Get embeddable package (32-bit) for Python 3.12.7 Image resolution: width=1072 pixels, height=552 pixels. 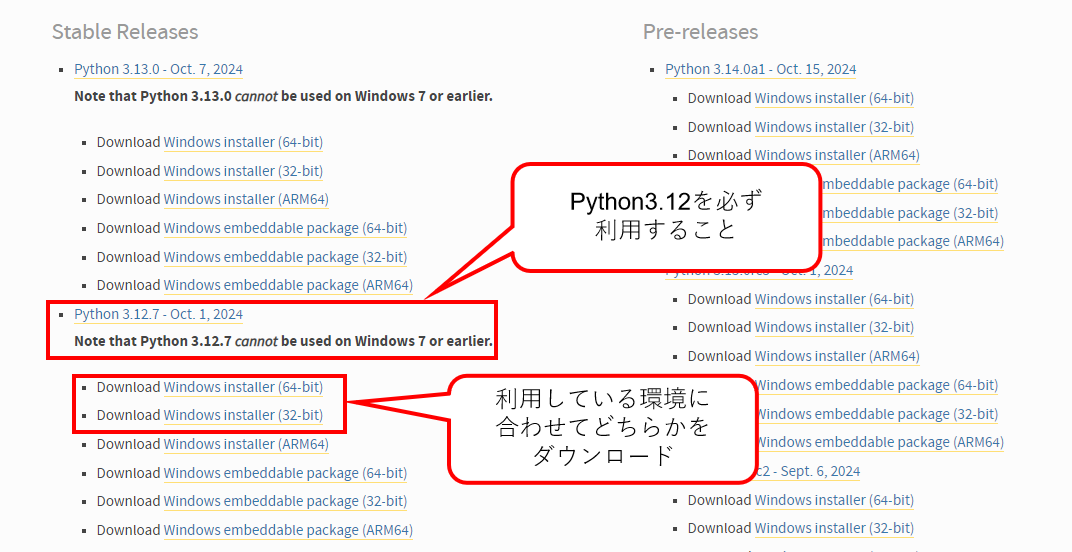[x=285, y=501]
